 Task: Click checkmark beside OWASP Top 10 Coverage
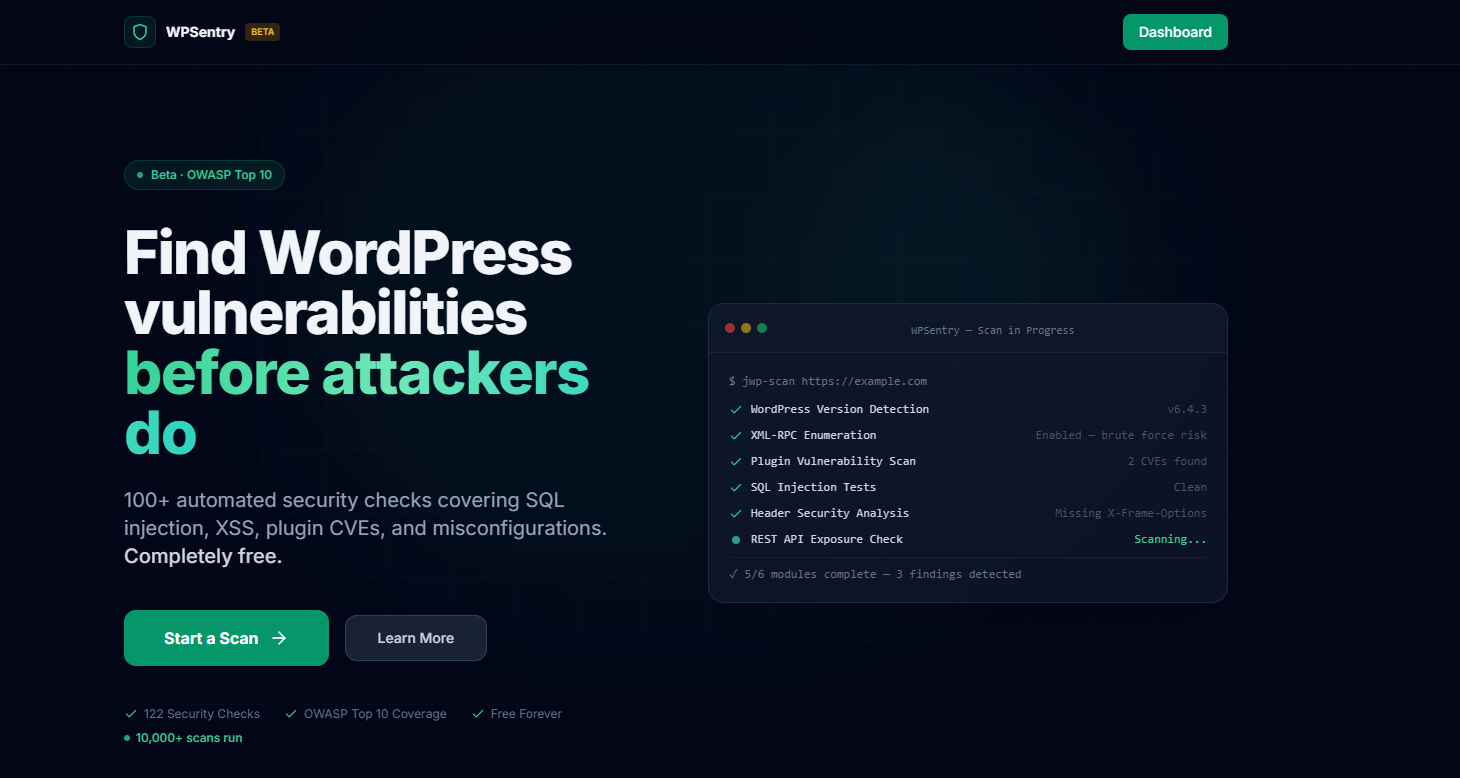pos(290,713)
